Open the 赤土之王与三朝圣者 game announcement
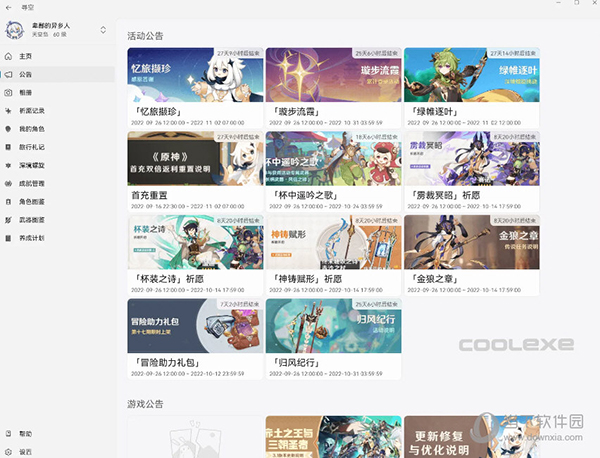The width and height of the screenshot is (600, 458). pos(333,437)
